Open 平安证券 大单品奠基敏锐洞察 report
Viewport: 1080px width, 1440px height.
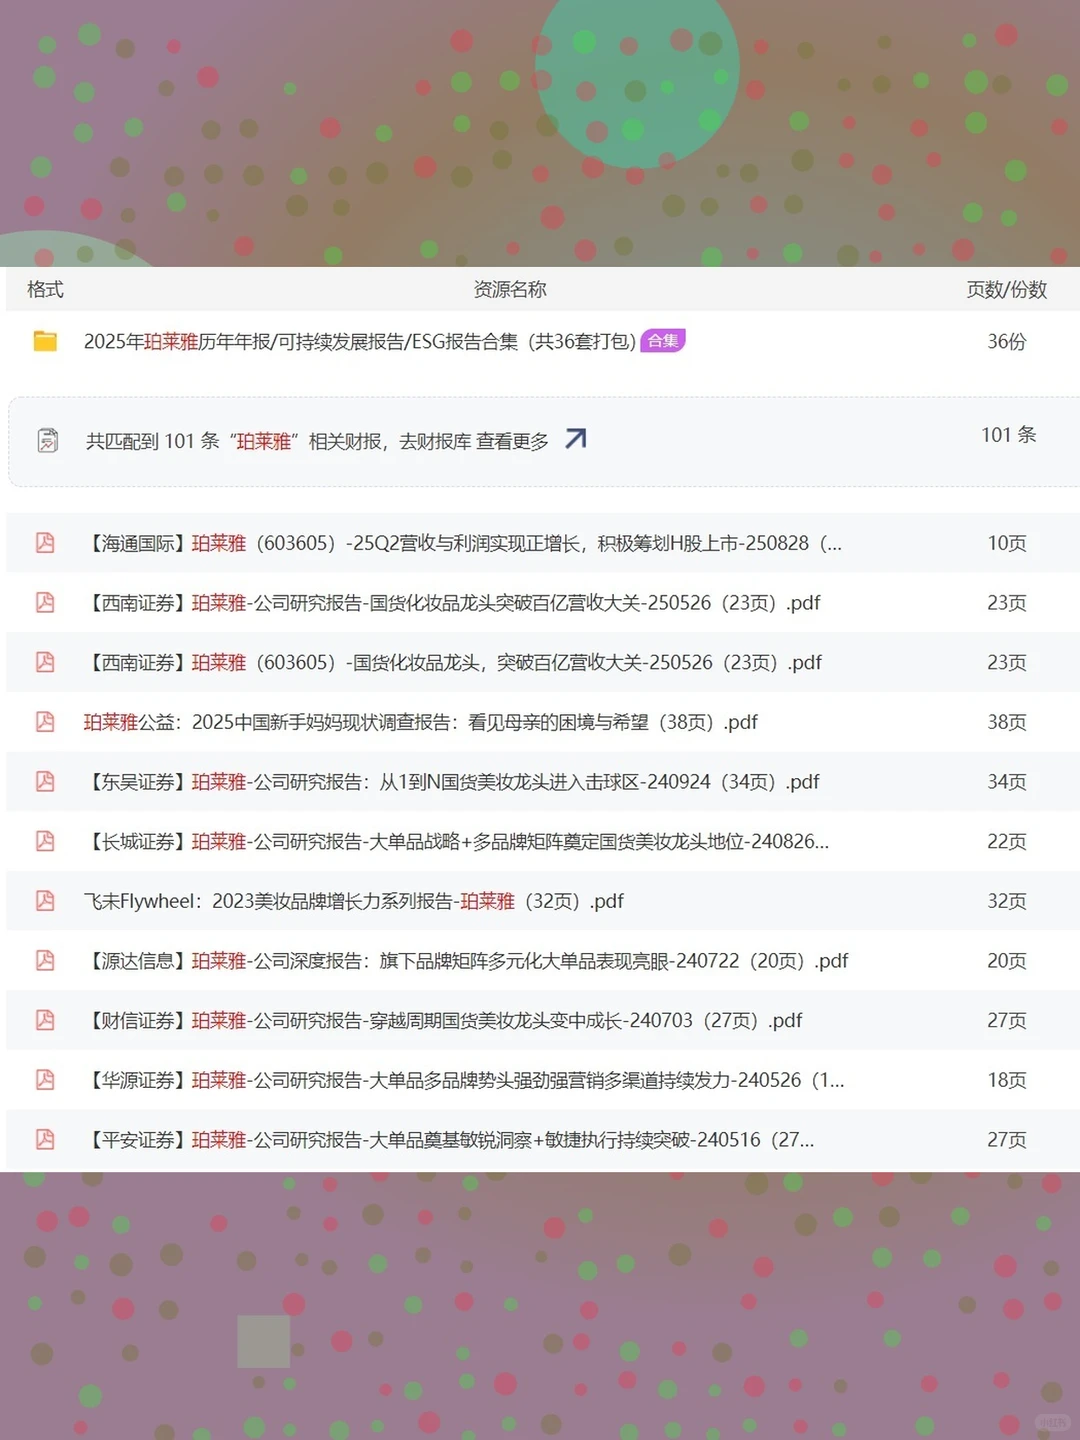coord(449,1139)
